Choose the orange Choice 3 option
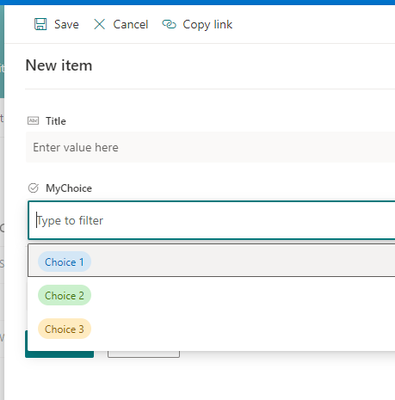Image resolution: width=395 pixels, height=400 pixels. [x=64, y=329]
